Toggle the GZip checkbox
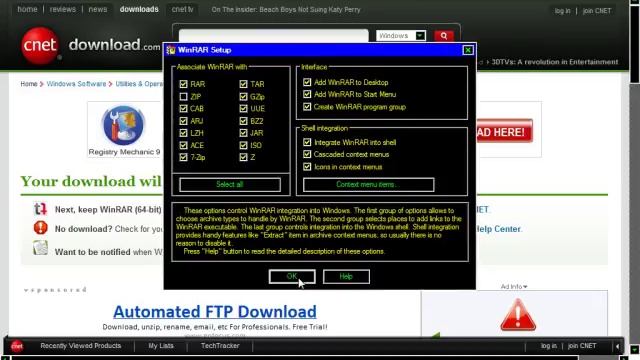 pos(244,97)
